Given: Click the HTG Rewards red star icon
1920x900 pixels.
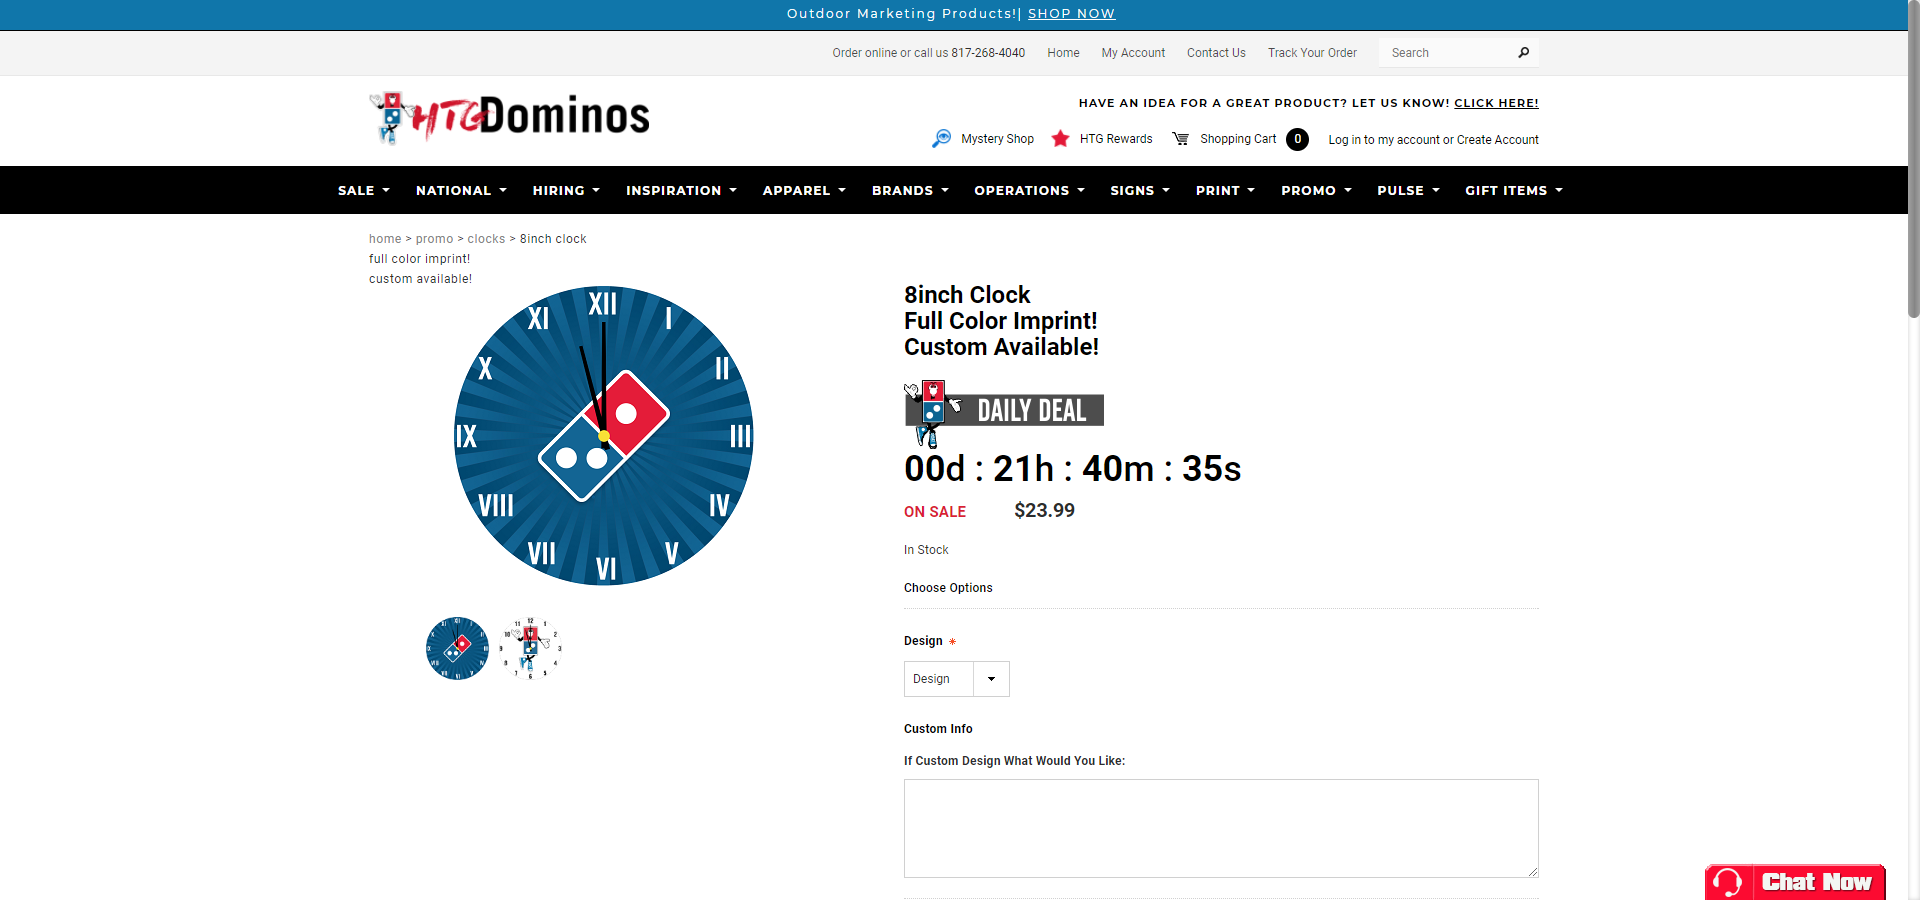Looking at the screenshot, I should tap(1060, 139).
